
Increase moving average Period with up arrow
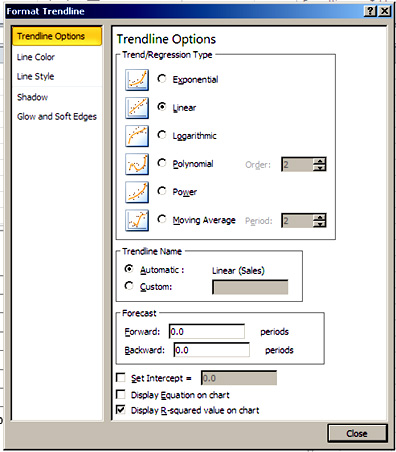[320, 217]
